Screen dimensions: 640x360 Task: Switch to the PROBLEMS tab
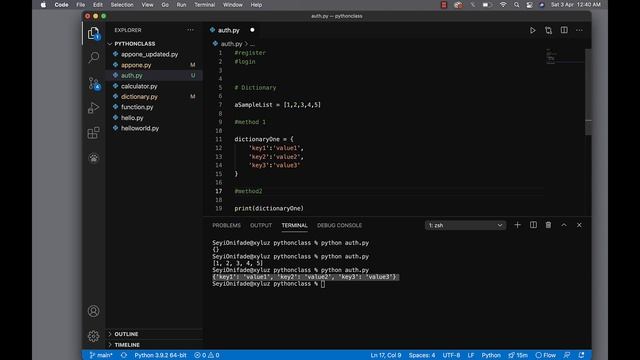226,225
